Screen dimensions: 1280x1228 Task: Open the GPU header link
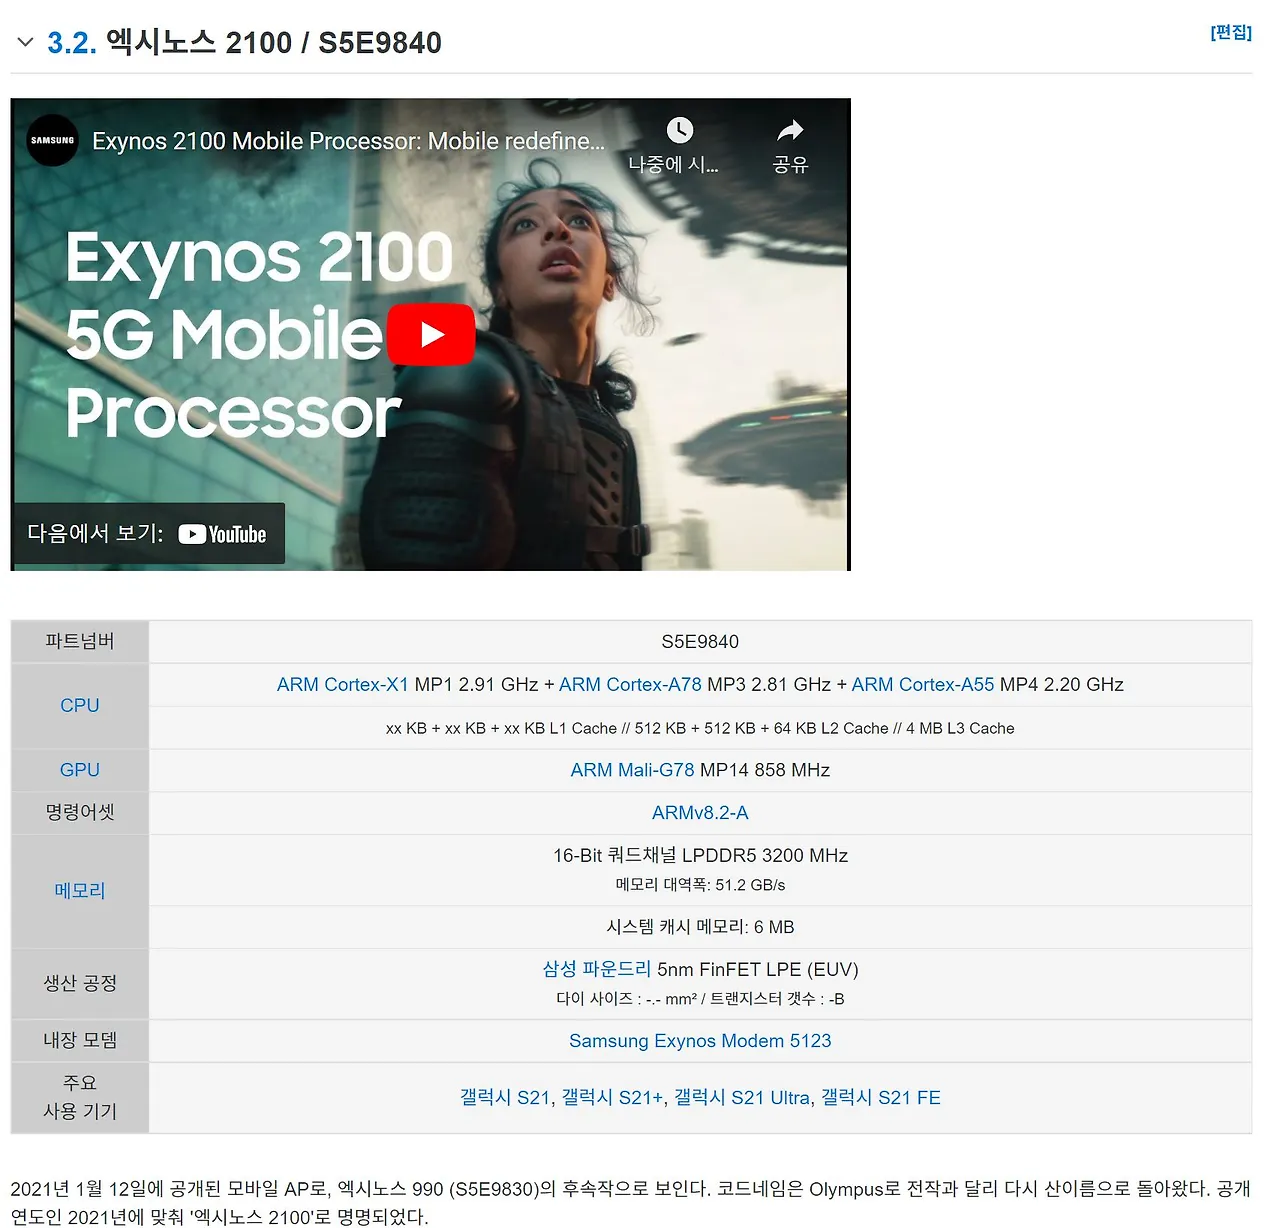[80, 770]
